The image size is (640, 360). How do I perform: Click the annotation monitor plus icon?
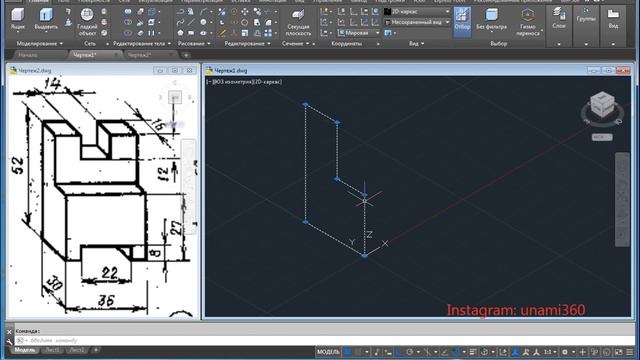tap(583, 351)
